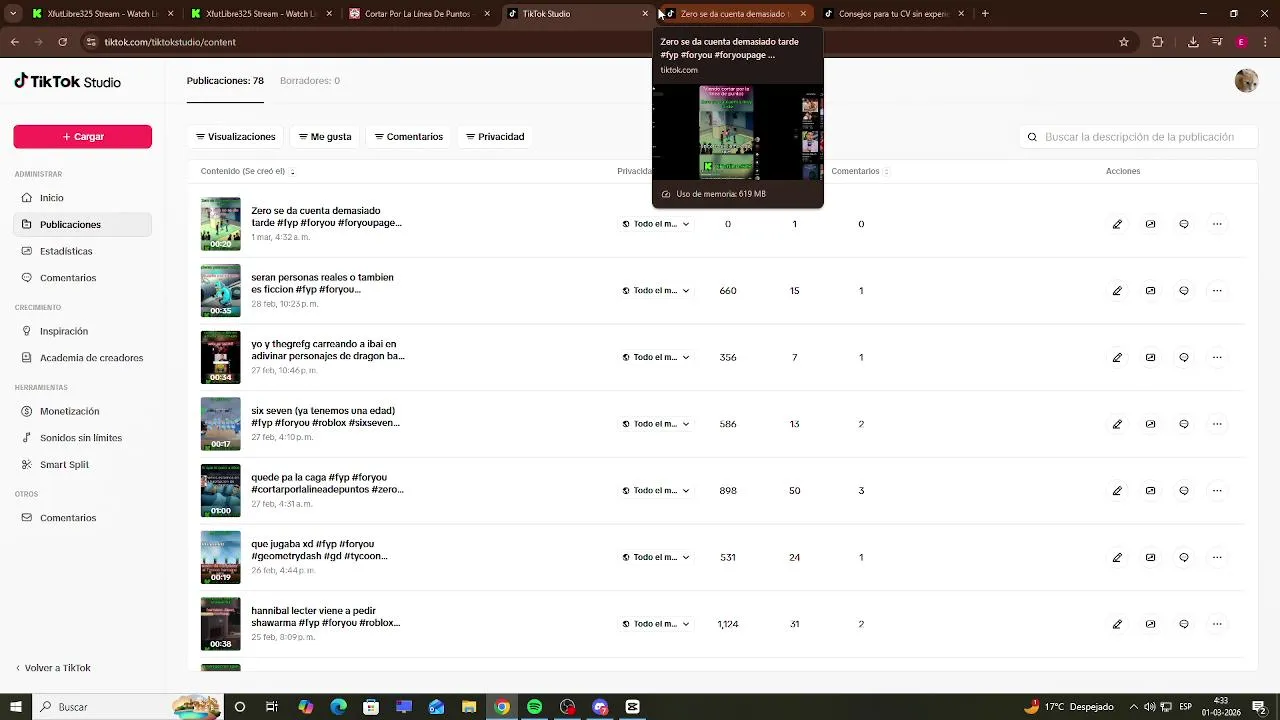Image resolution: width=1280 pixels, height=720 pixels.
Task: Open Sonidos sin límites
Action: click(81, 438)
